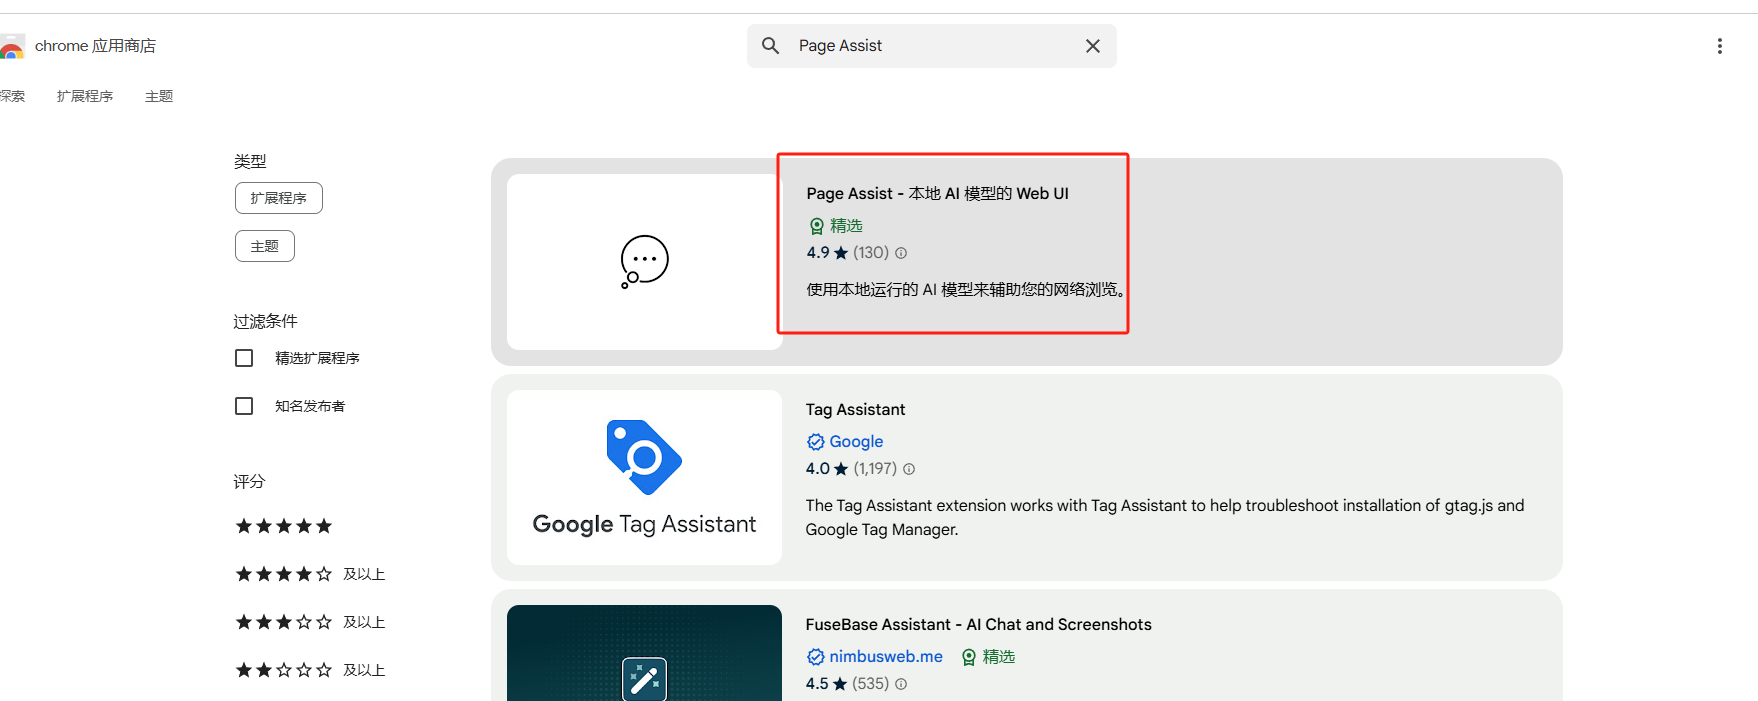Image resolution: width=1758 pixels, height=701 pixels.
Task: Click the 精选 badge under Page Assist
Action: point(836,226)
